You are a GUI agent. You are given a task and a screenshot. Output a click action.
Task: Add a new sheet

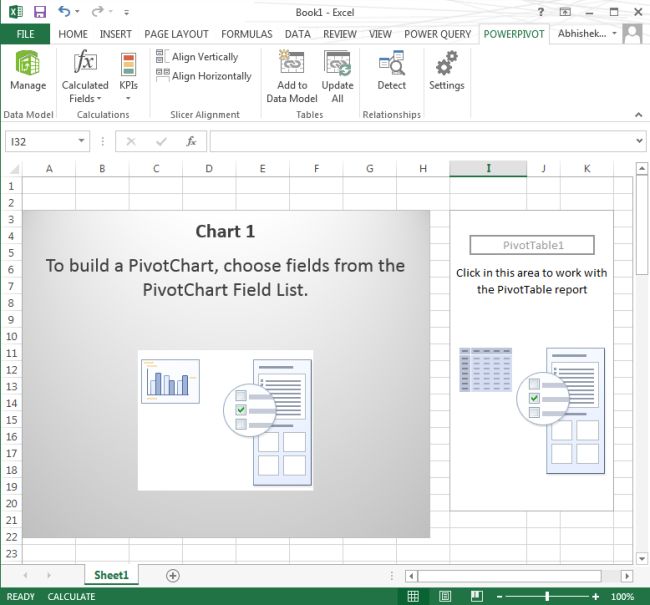point(172,576)
